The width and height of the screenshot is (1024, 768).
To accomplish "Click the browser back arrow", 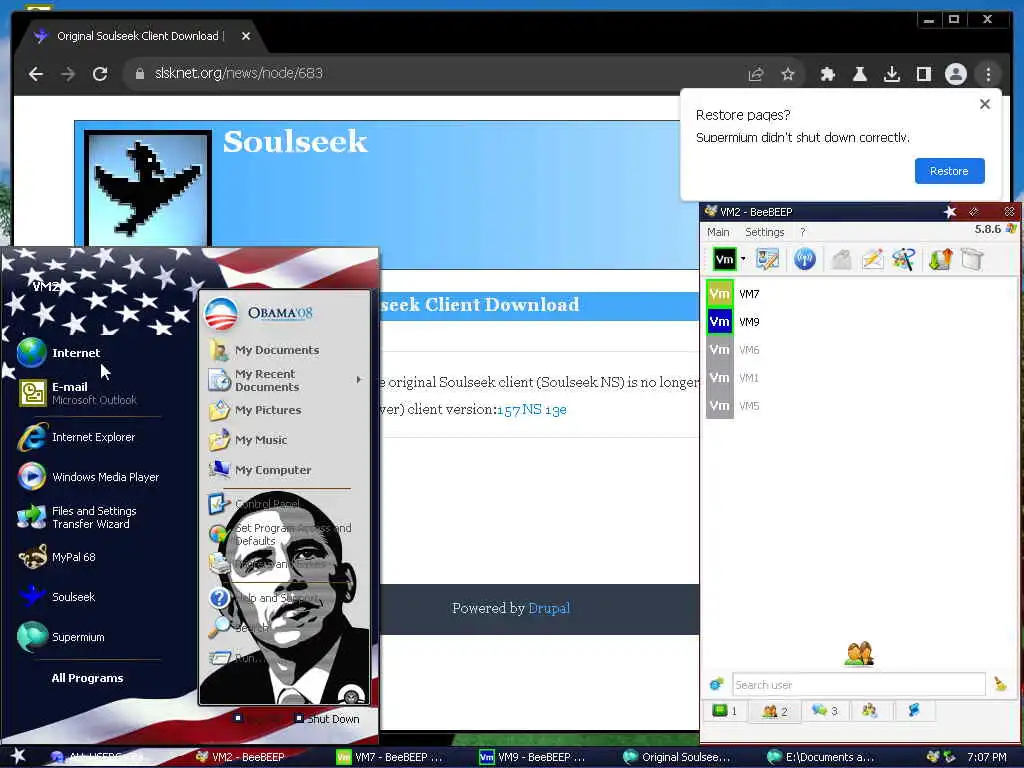I will 36,74.
